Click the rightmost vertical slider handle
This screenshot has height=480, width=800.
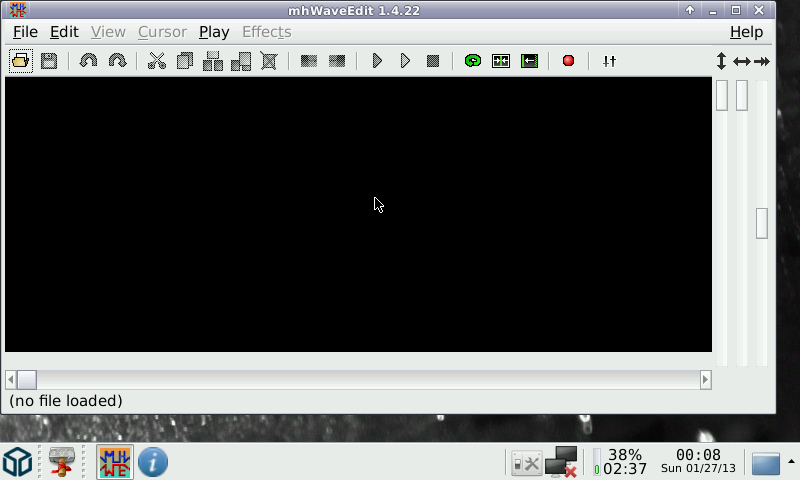click(x=762, y=223)
